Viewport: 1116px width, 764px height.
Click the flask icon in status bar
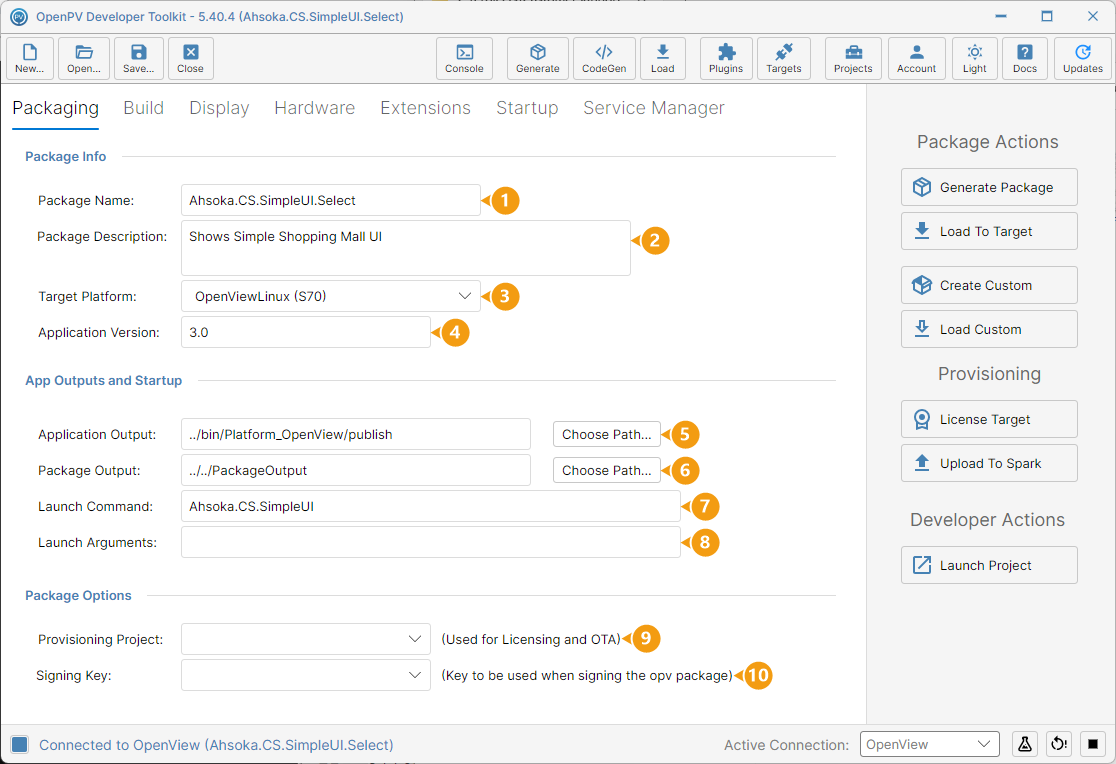pos(1025,744)
